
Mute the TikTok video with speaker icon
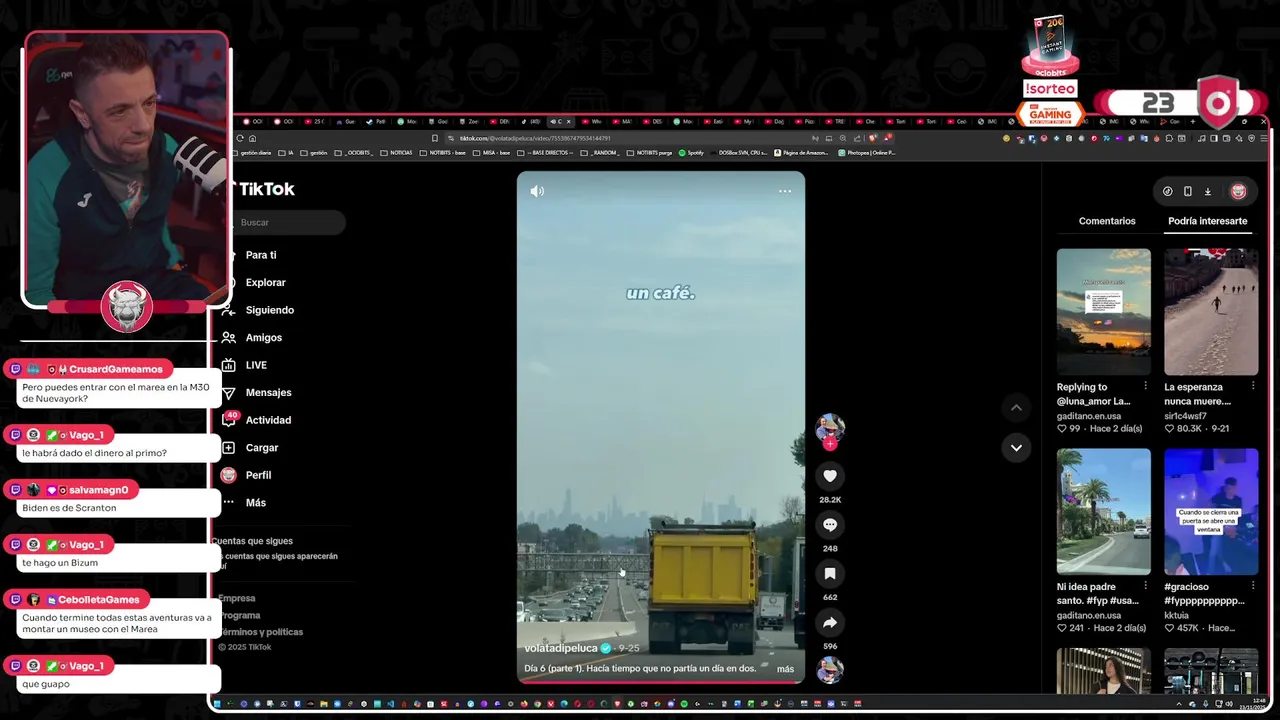click(x=537, y=191)
